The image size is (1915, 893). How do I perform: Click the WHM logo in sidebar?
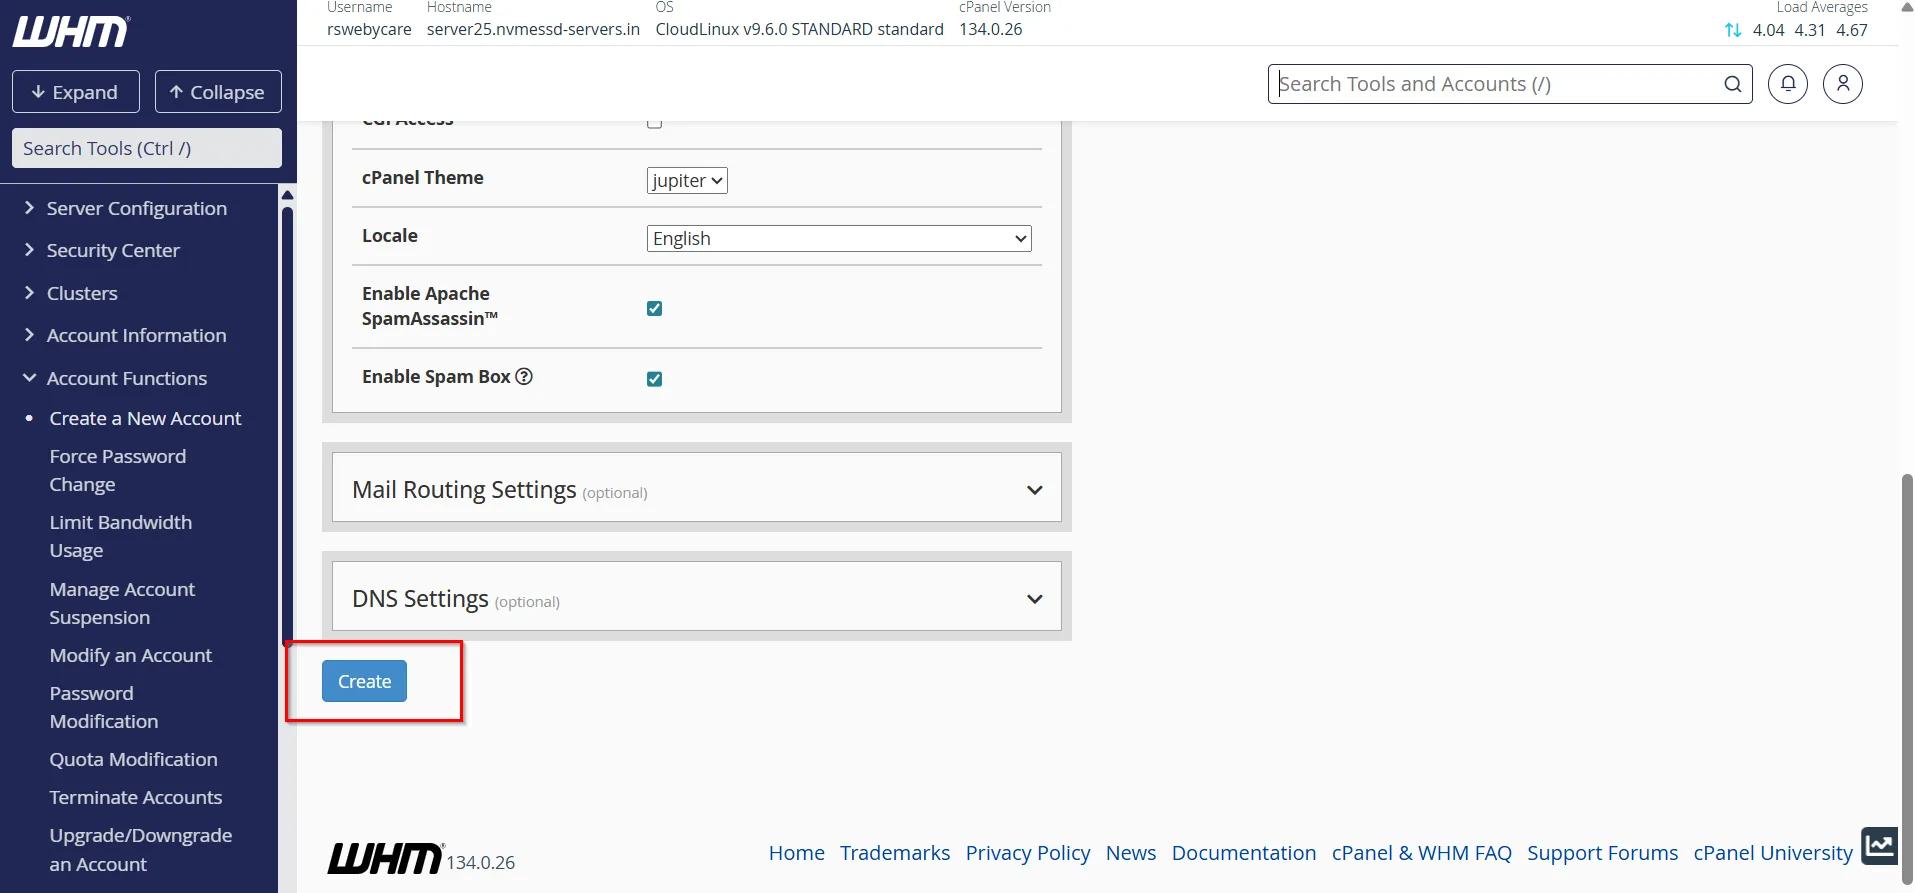[x=71, y=32]
